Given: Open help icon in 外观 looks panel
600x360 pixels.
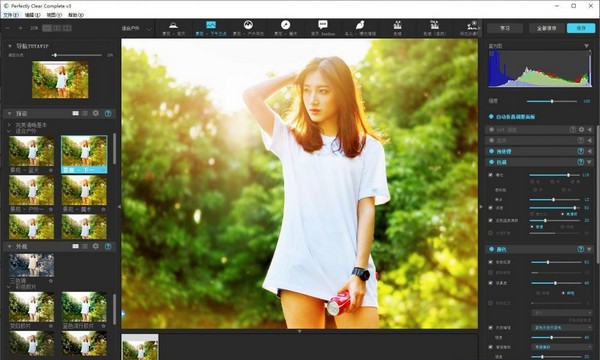Looking at the screenshot, I should (108, 246).
